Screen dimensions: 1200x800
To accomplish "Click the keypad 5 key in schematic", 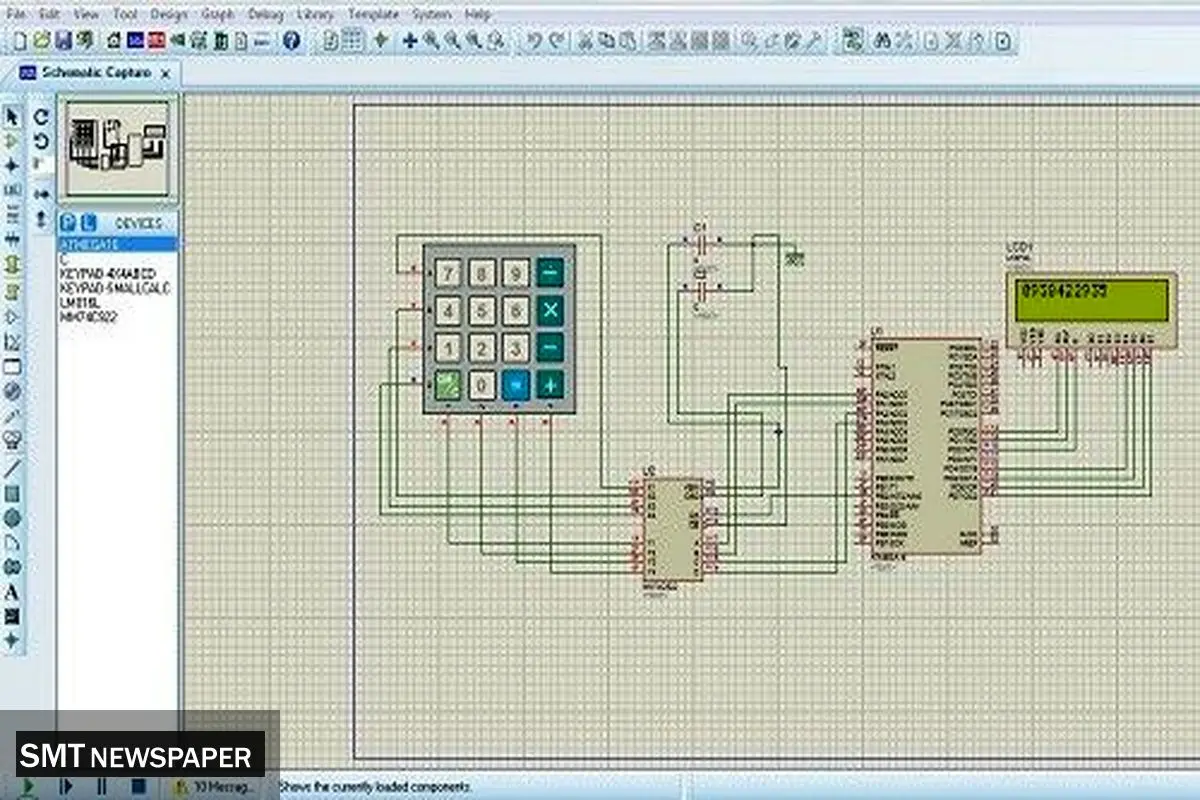I will (x=483, y=311).
